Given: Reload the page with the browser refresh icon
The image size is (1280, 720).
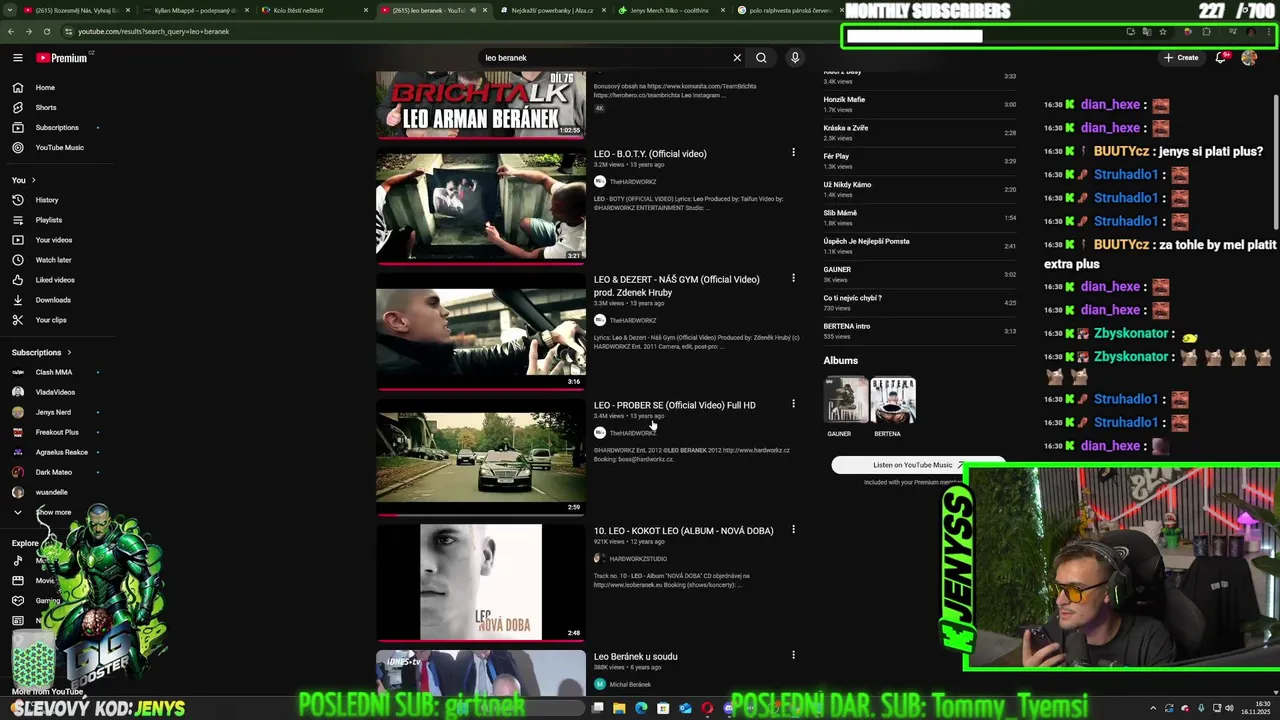Looking at the screenshot, I should pyautogui.click(x=46, y=31).
